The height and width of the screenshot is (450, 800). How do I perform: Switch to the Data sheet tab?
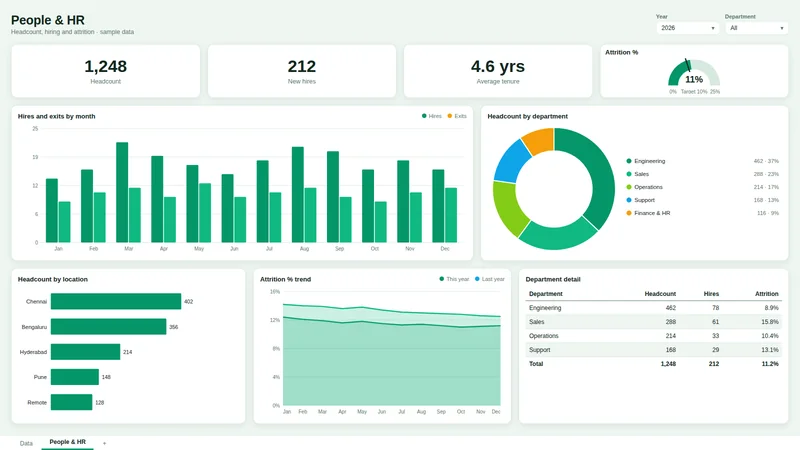tap(26, 443)
